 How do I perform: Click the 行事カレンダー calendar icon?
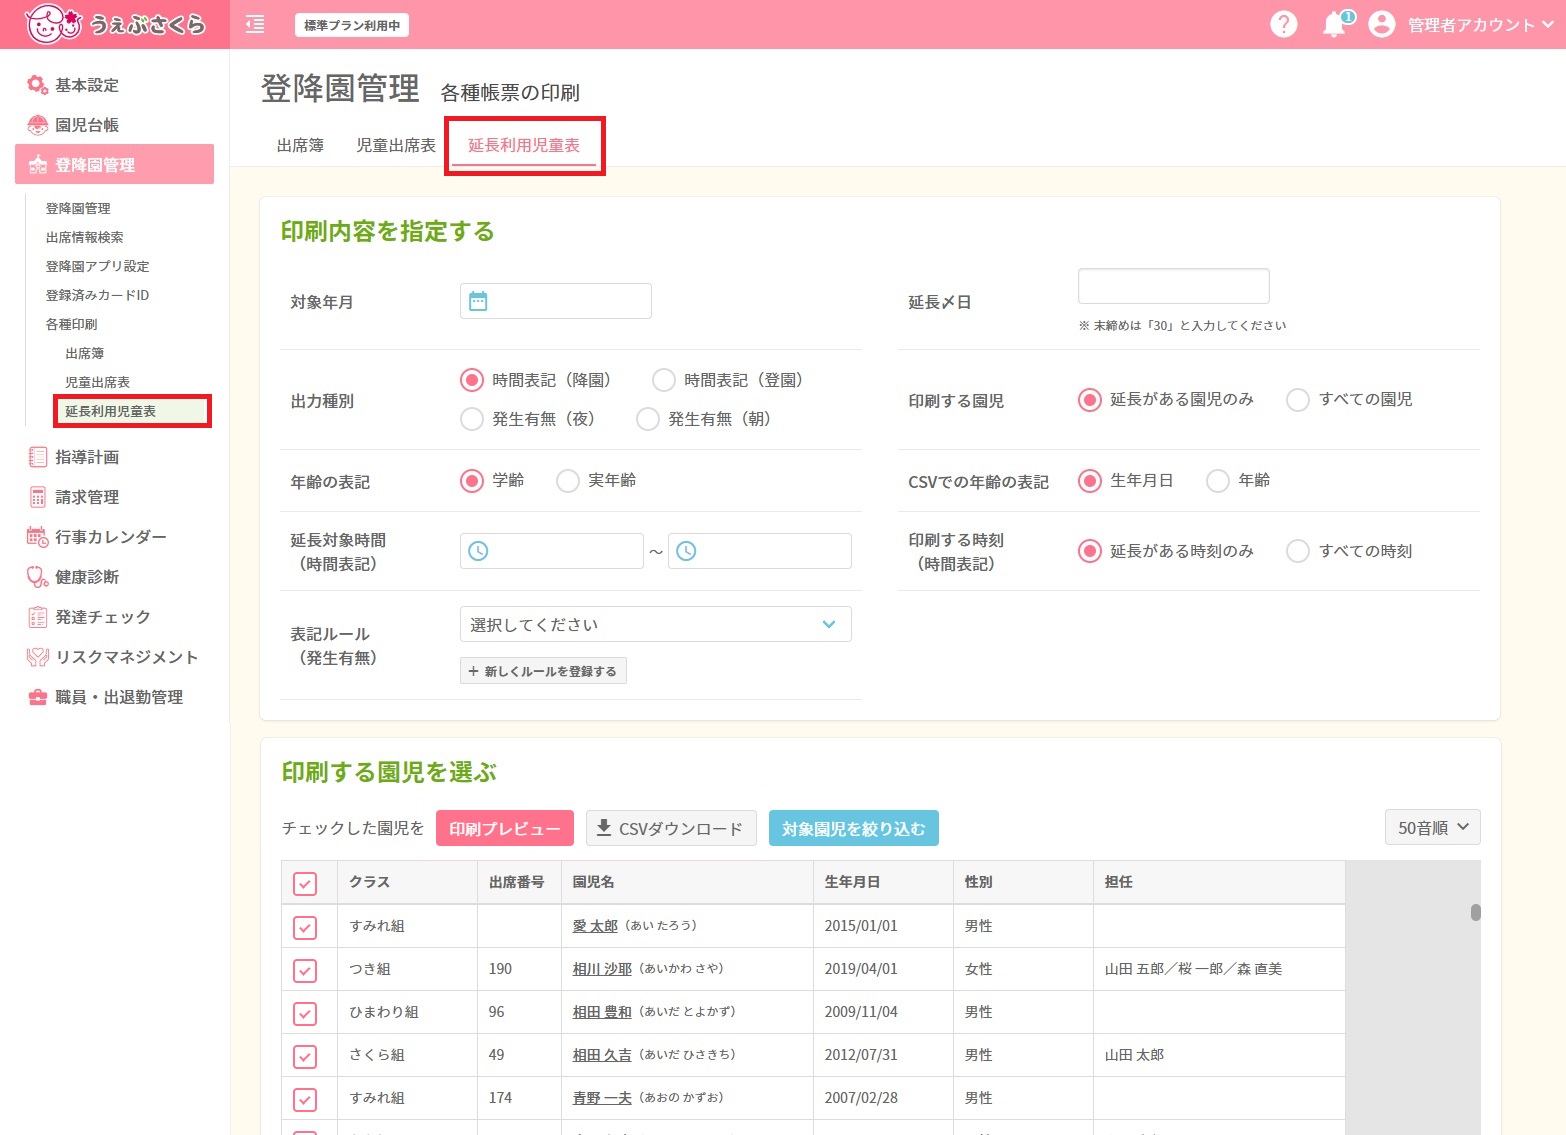click(x=37, y=537)
